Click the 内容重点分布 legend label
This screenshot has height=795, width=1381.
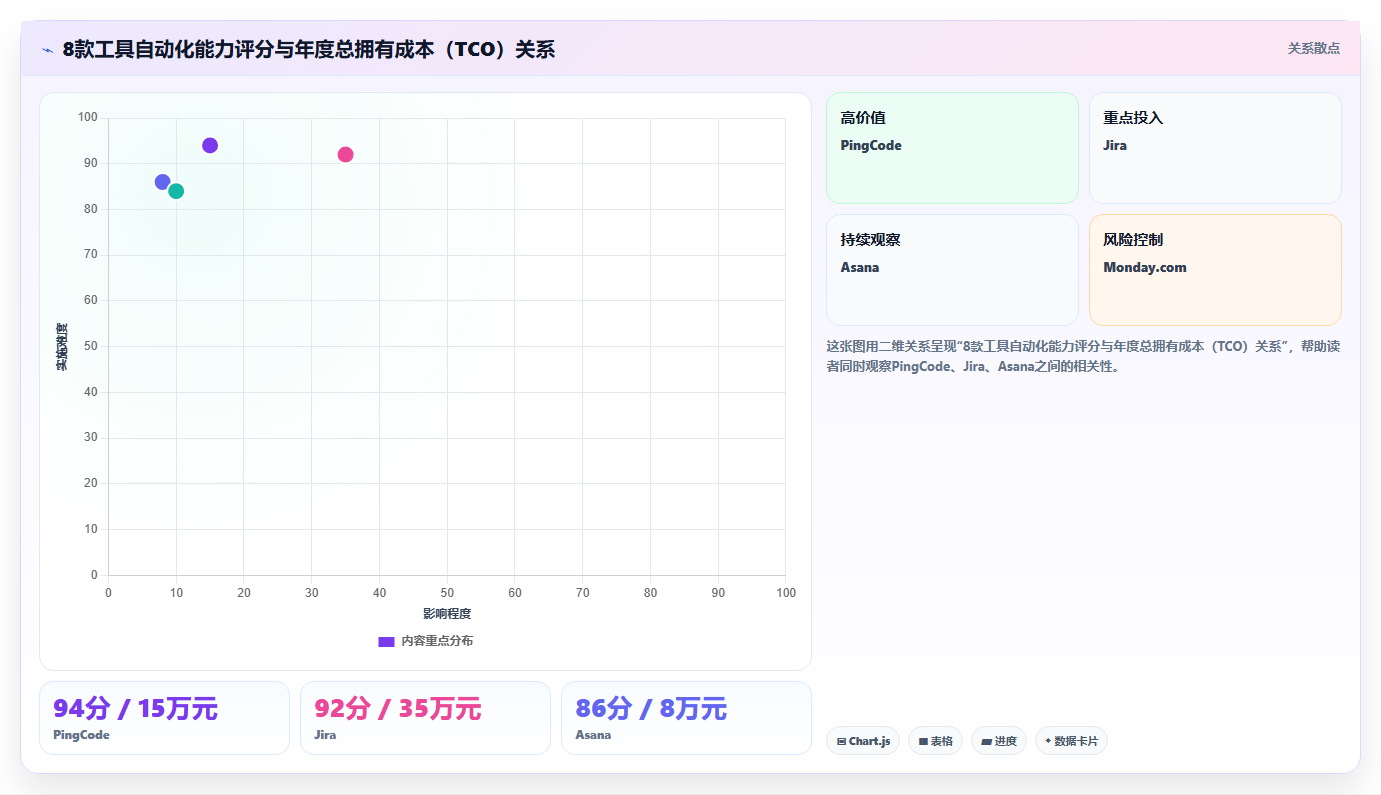click(x=437, y=641)
